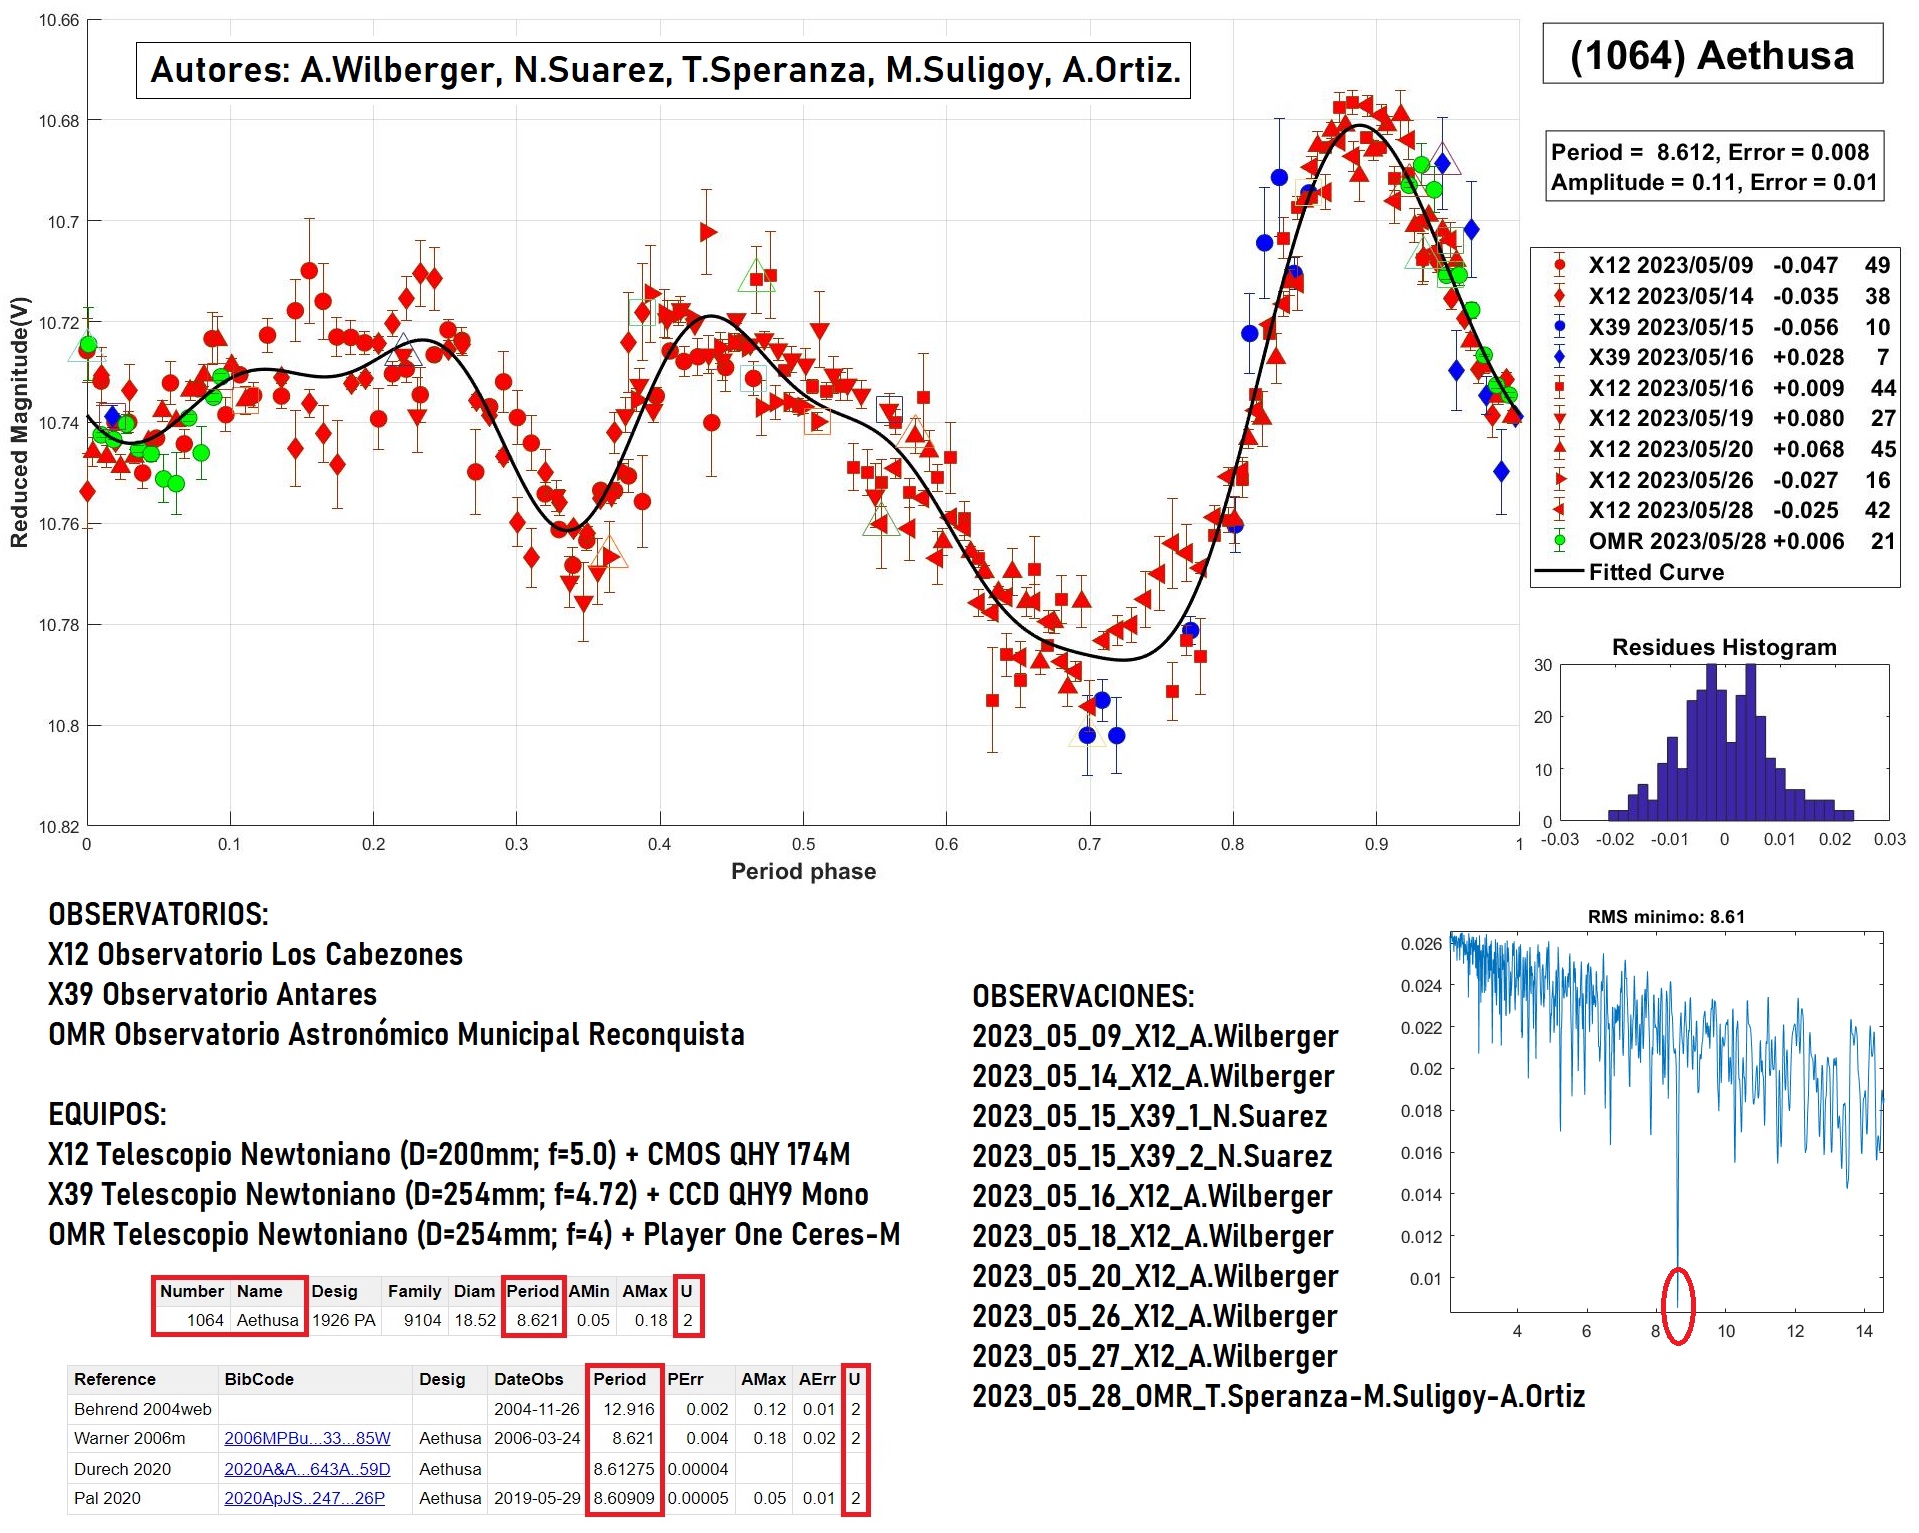Click the 1926 PA designation cell

(x=344, y=1320)
